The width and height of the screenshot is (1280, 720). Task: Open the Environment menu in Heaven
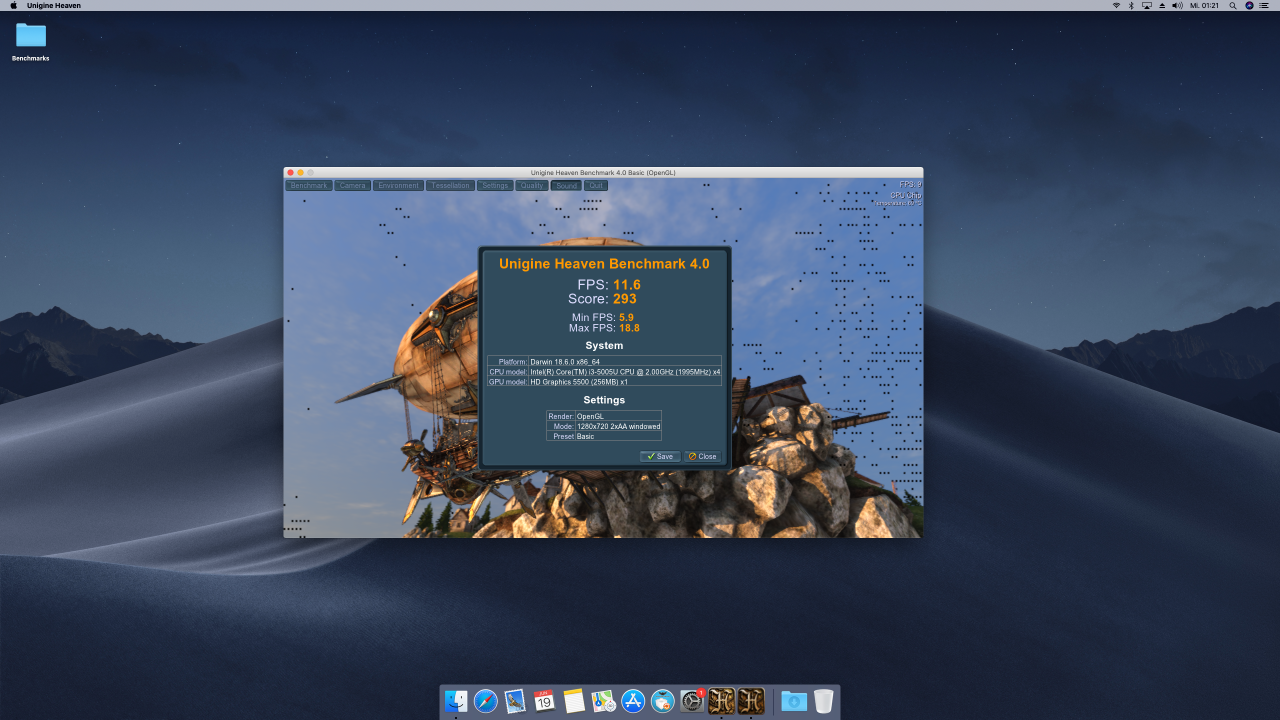(x=398, y=186)
